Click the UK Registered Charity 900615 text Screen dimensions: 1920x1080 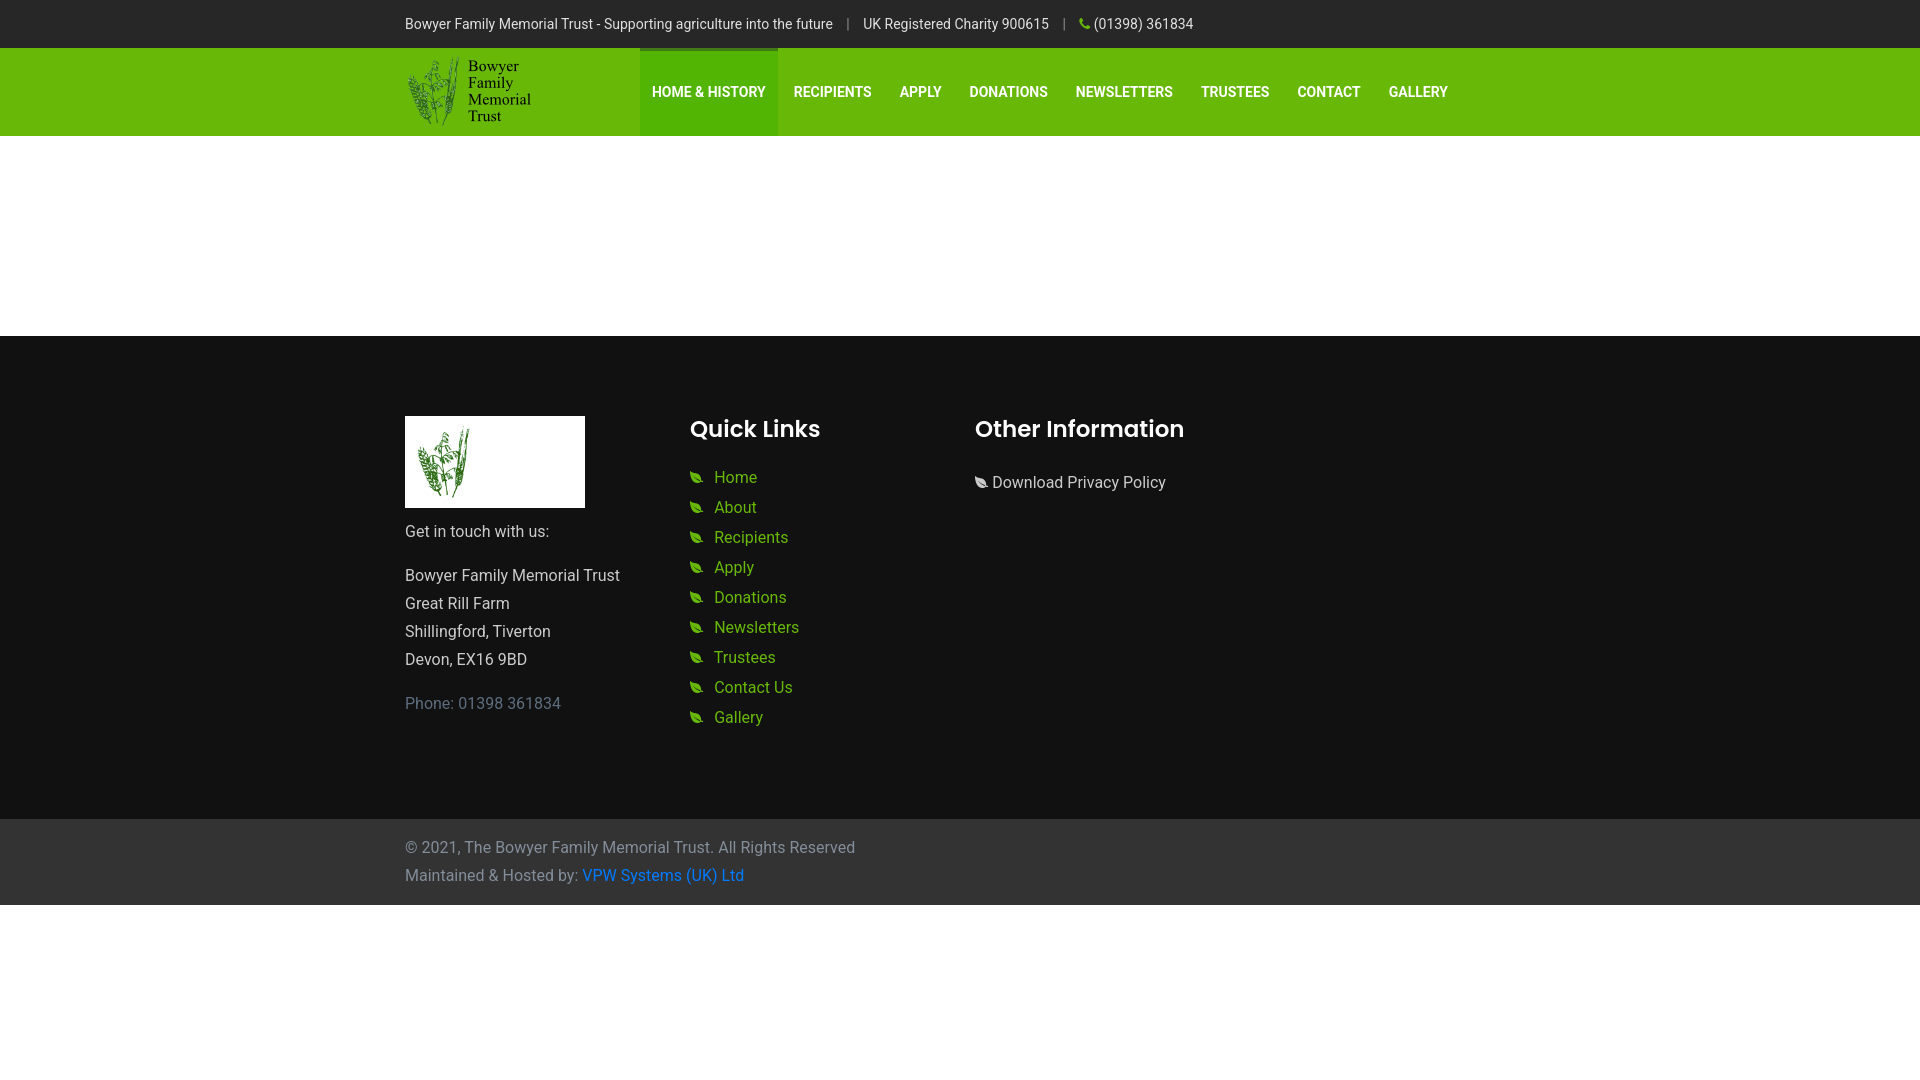[x=956, y=24]
